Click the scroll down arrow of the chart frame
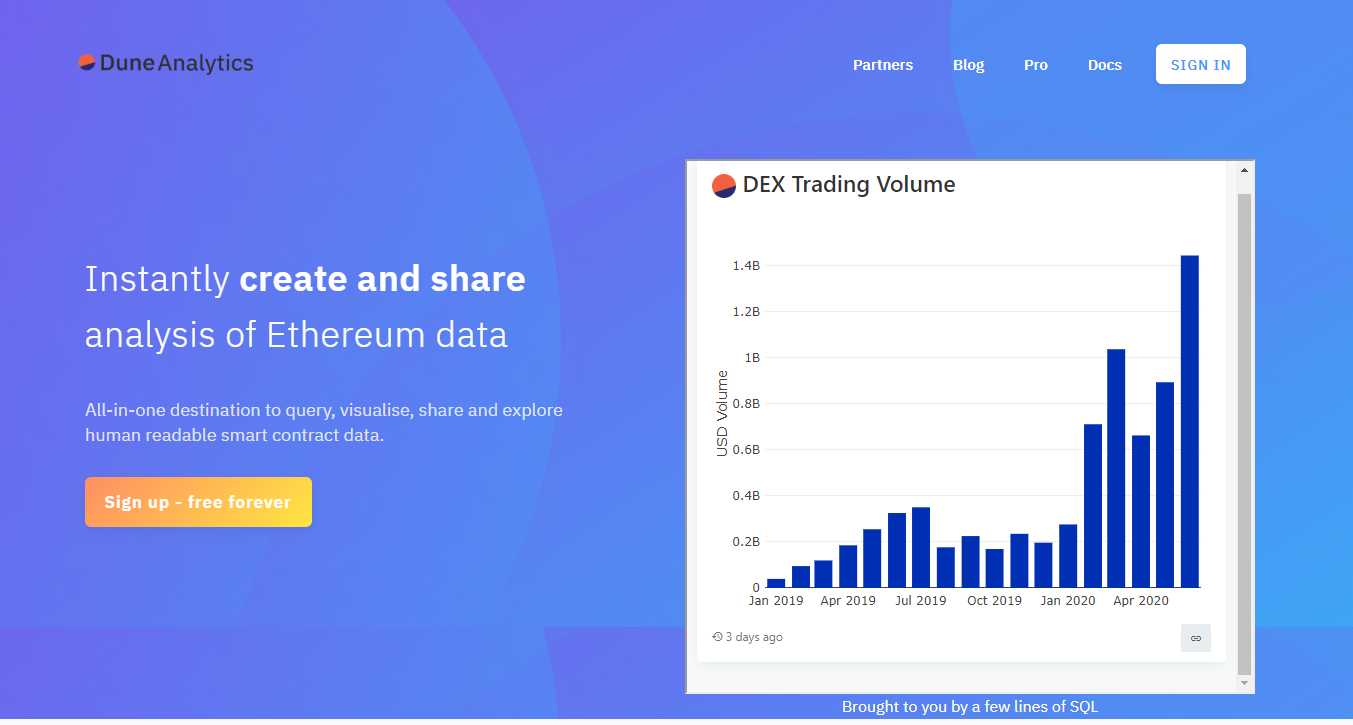 [1244, 683]
